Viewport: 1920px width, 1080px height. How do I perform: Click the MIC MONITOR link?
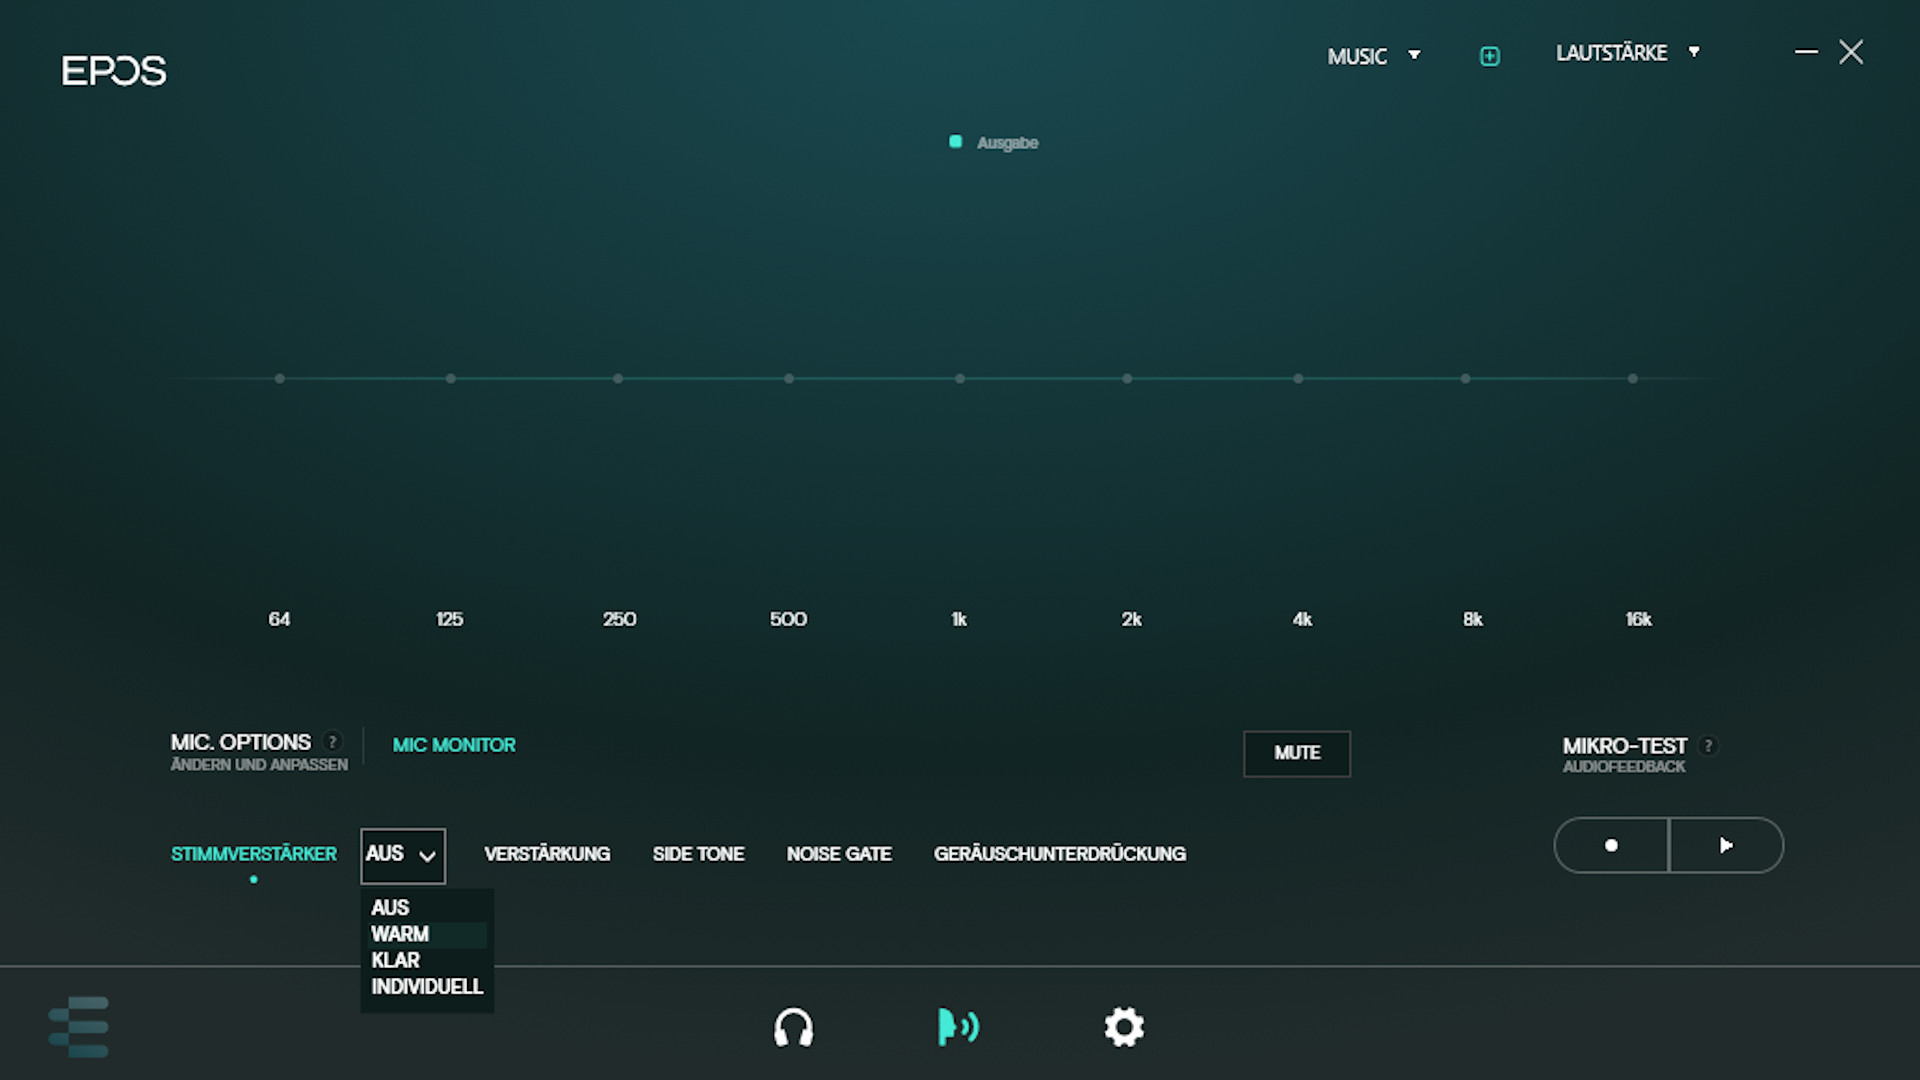454,745
